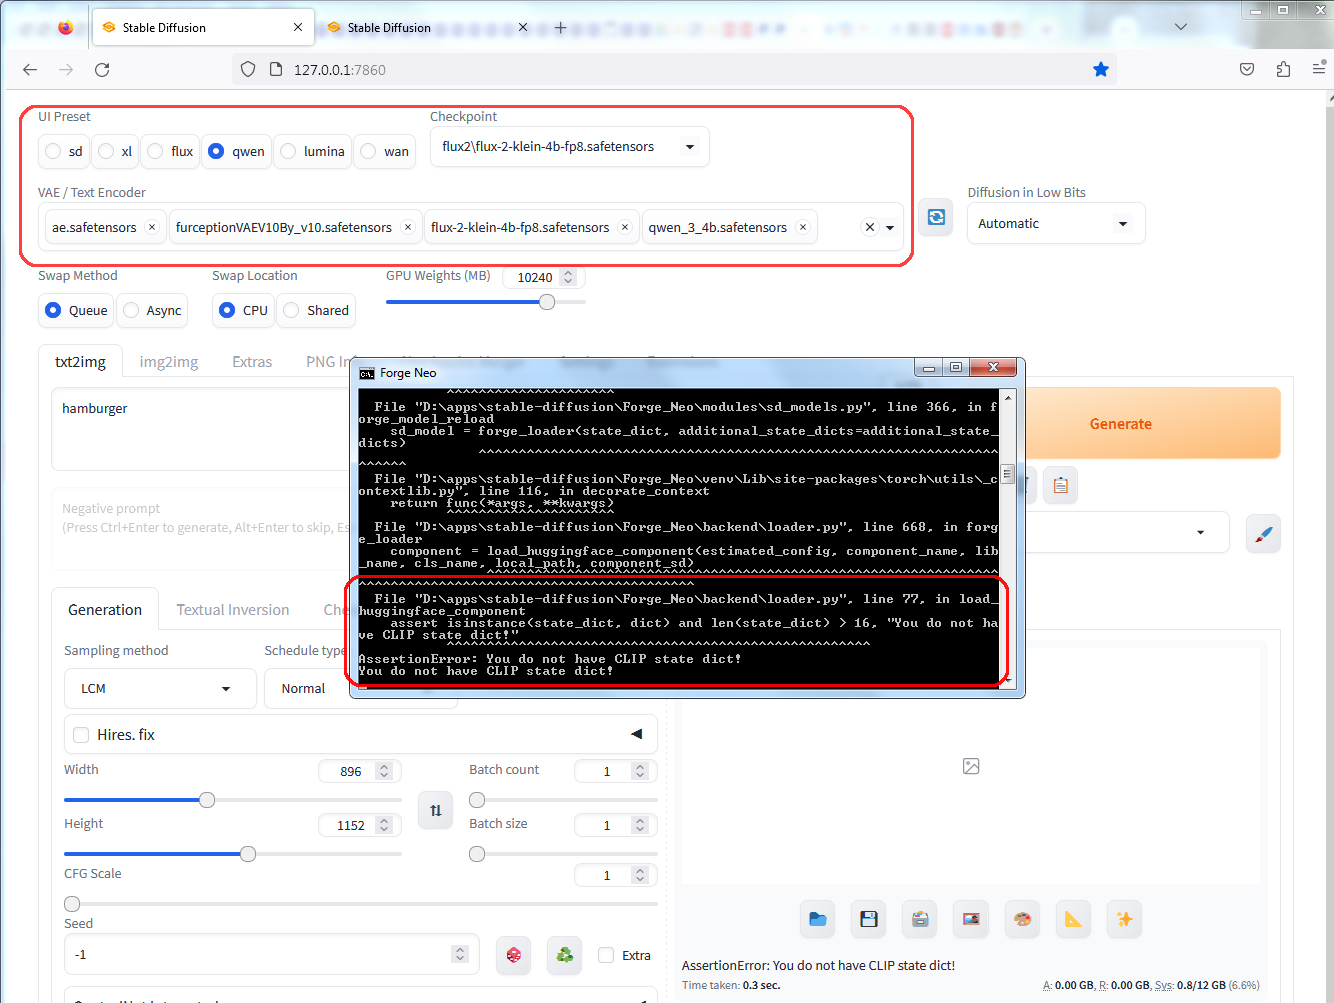Open the Textual Inversion tab
Image resolution: width=1334 pixels, height=1003 pixels.
pyautogui.click(x=233, y=610)
